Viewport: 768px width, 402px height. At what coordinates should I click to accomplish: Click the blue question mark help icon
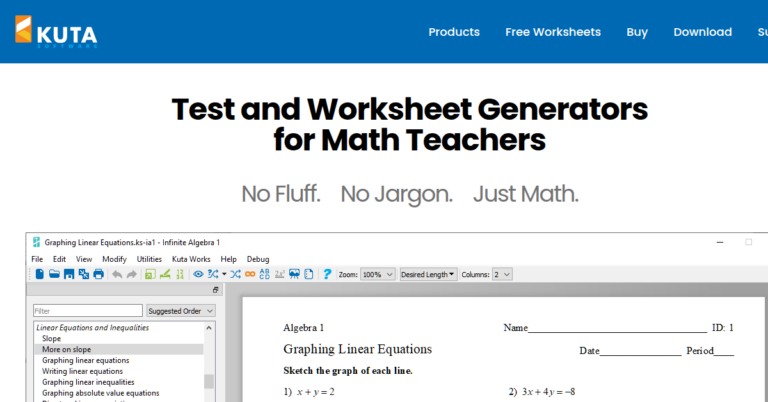(x=327, y=274)
